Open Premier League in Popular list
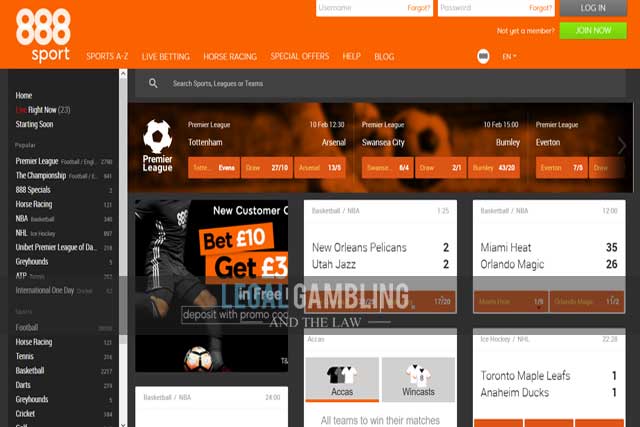Screen dimensions: 640x427 (x=64, y=161)
